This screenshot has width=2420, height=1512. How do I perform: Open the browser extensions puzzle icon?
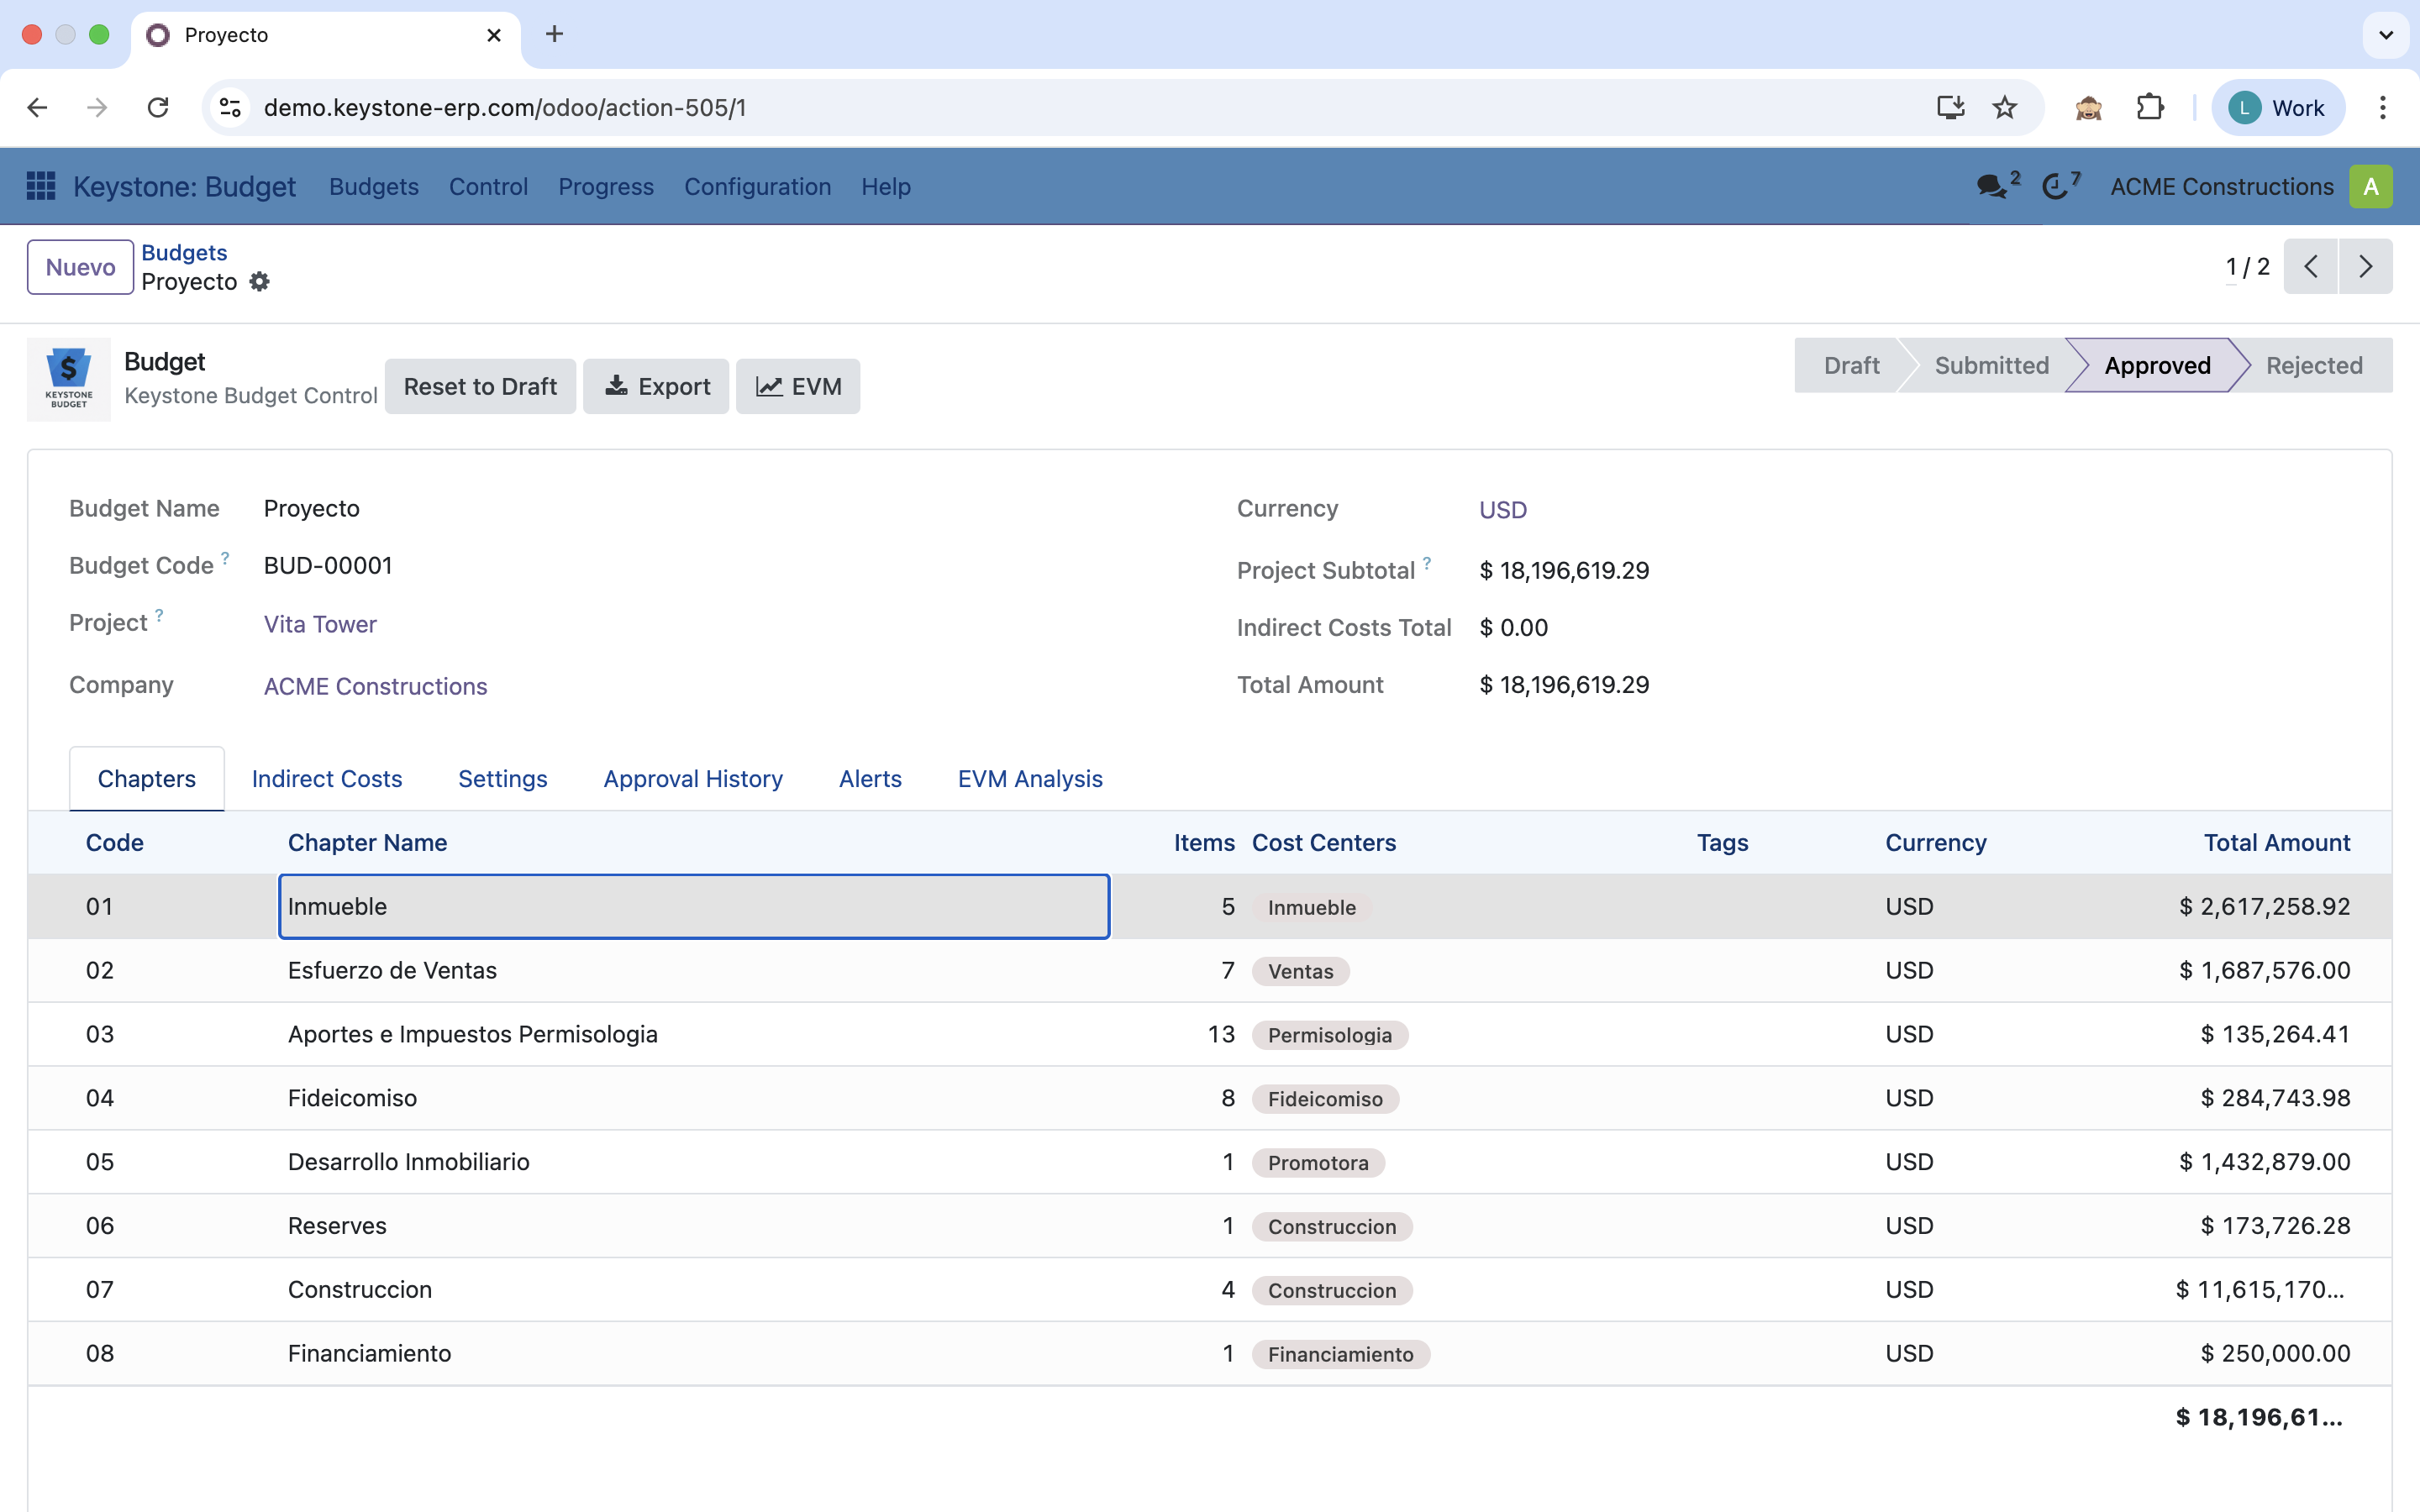[x=2149, y=107]
